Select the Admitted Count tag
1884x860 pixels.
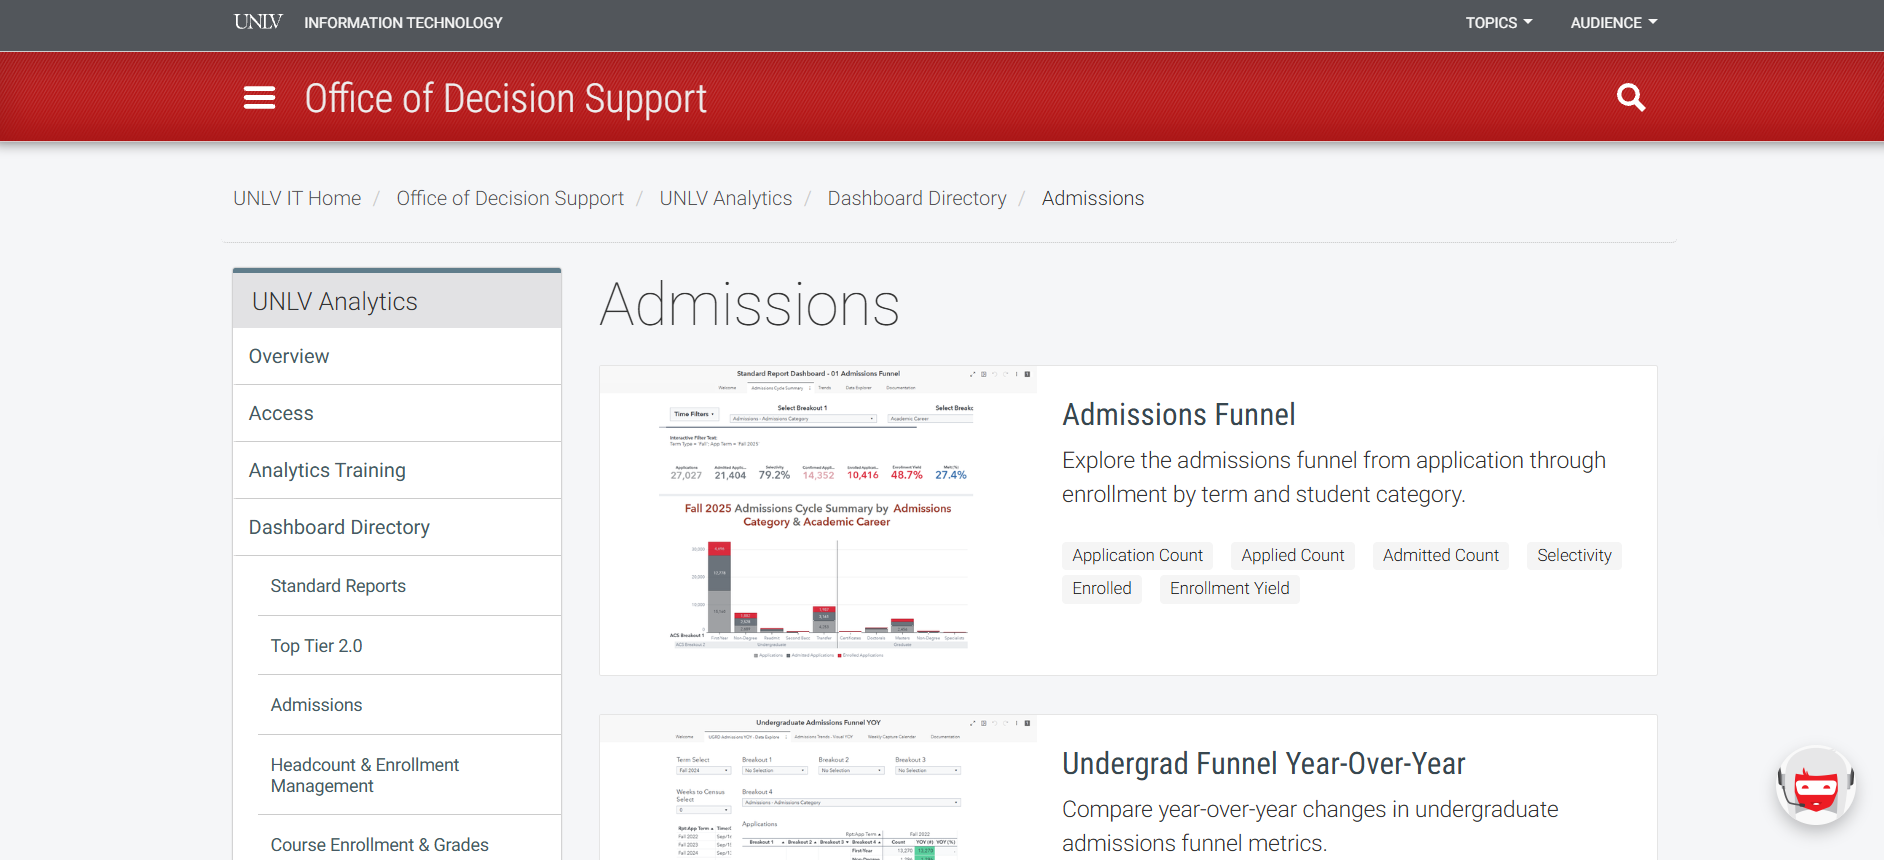pyautogui.click(x=1441, y=556)
